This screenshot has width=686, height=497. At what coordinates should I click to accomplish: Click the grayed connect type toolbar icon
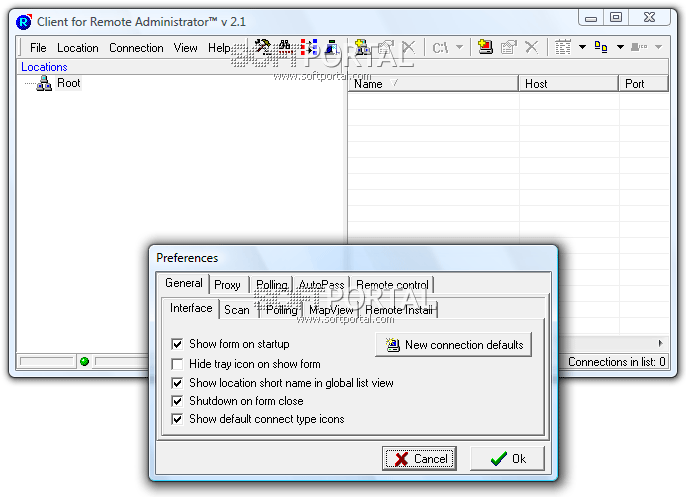(638, 47)
